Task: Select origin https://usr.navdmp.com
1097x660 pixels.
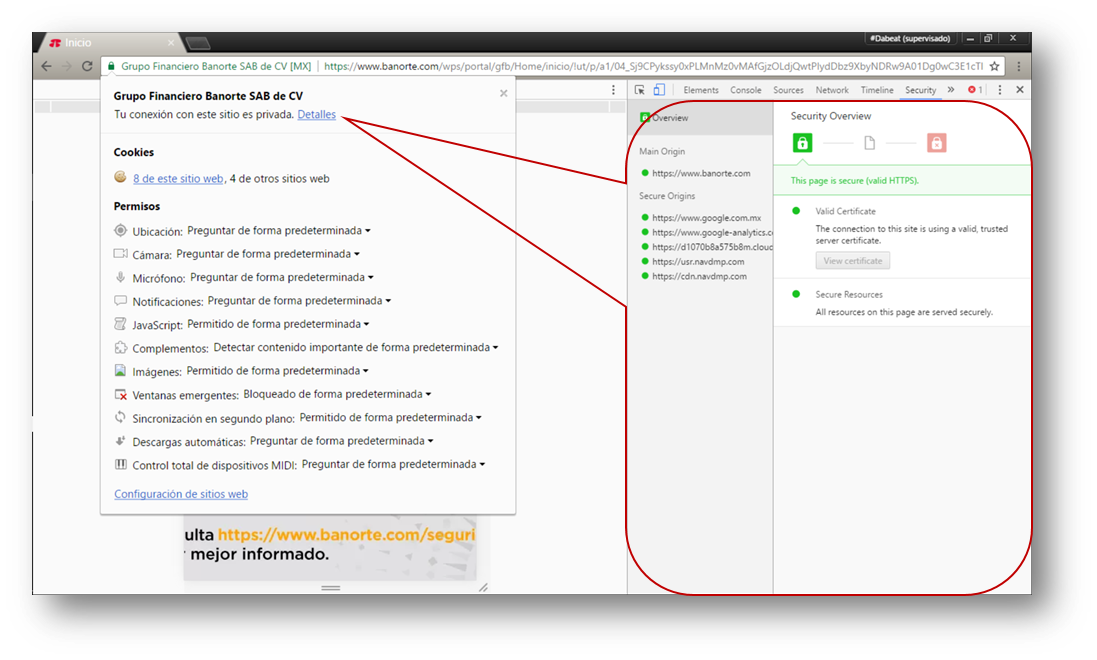Action: 698,262
